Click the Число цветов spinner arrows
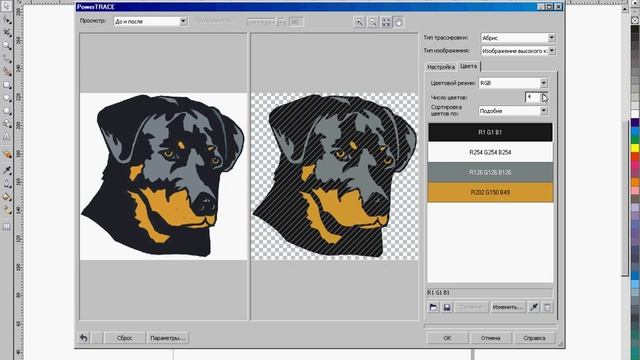640x360 pixels. [x=544, y=97]
